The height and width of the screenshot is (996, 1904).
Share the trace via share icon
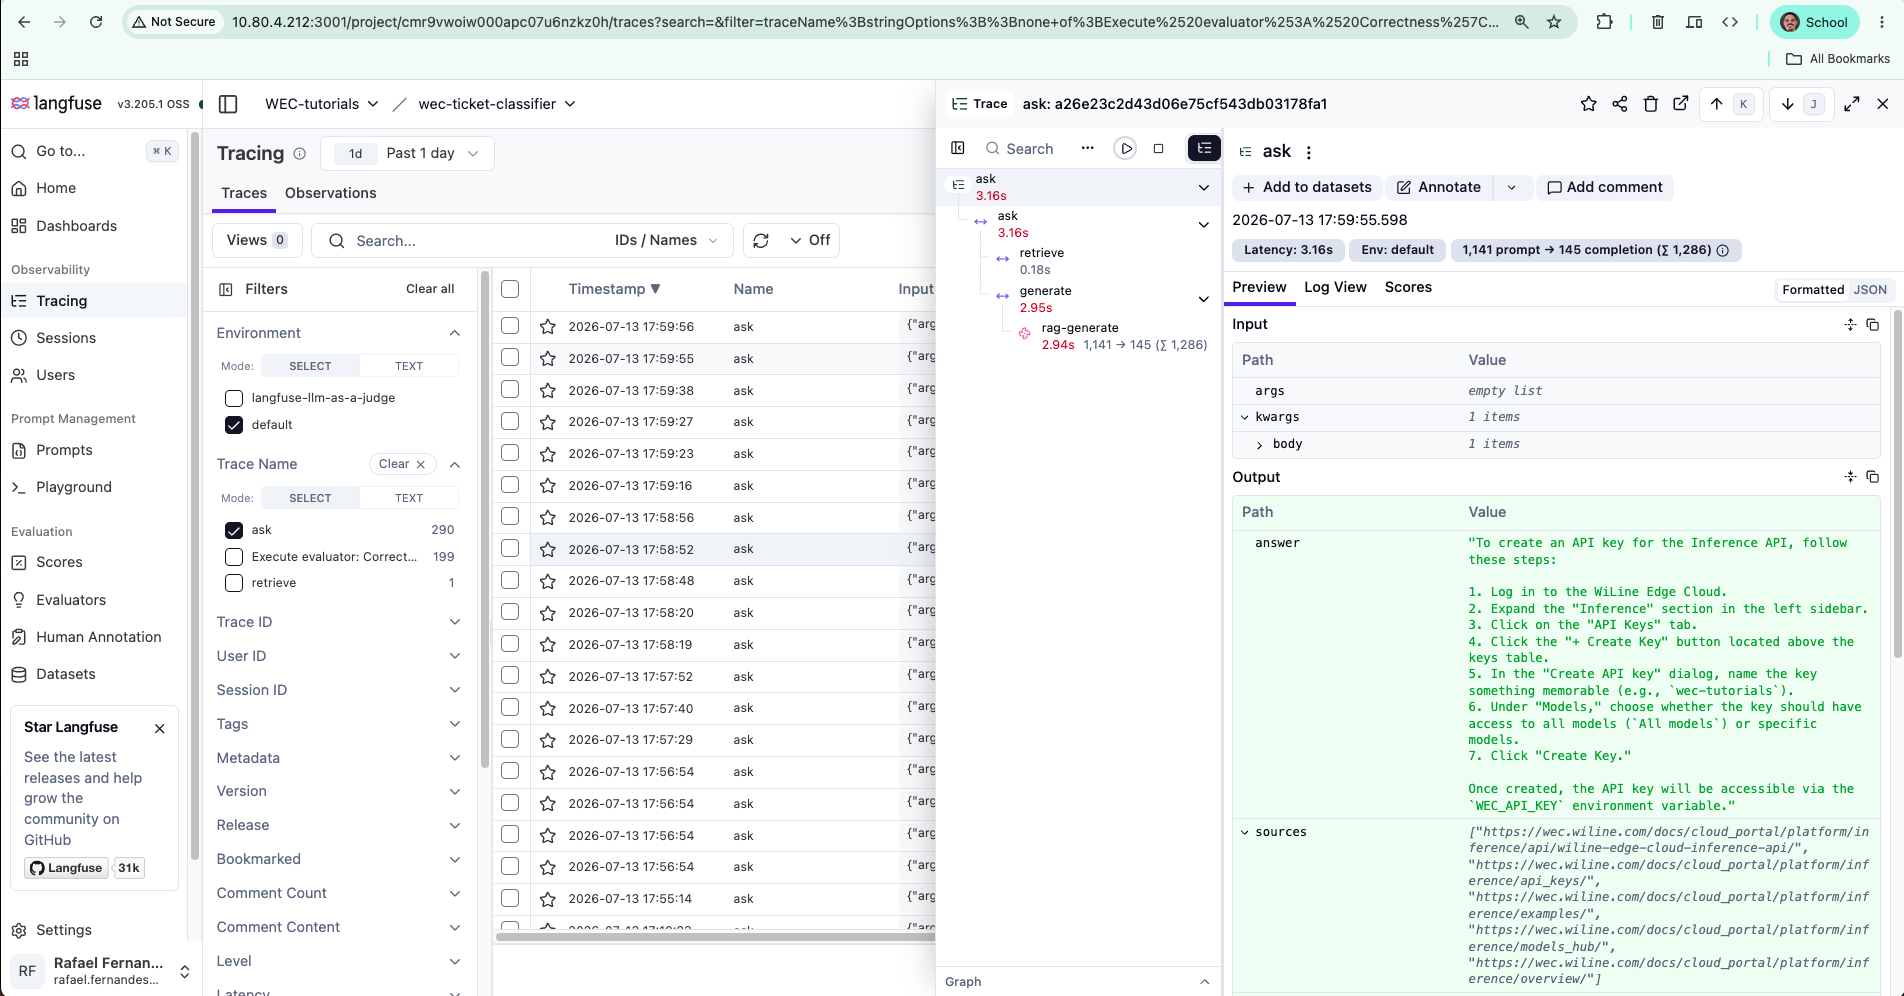pos(1620,104)
